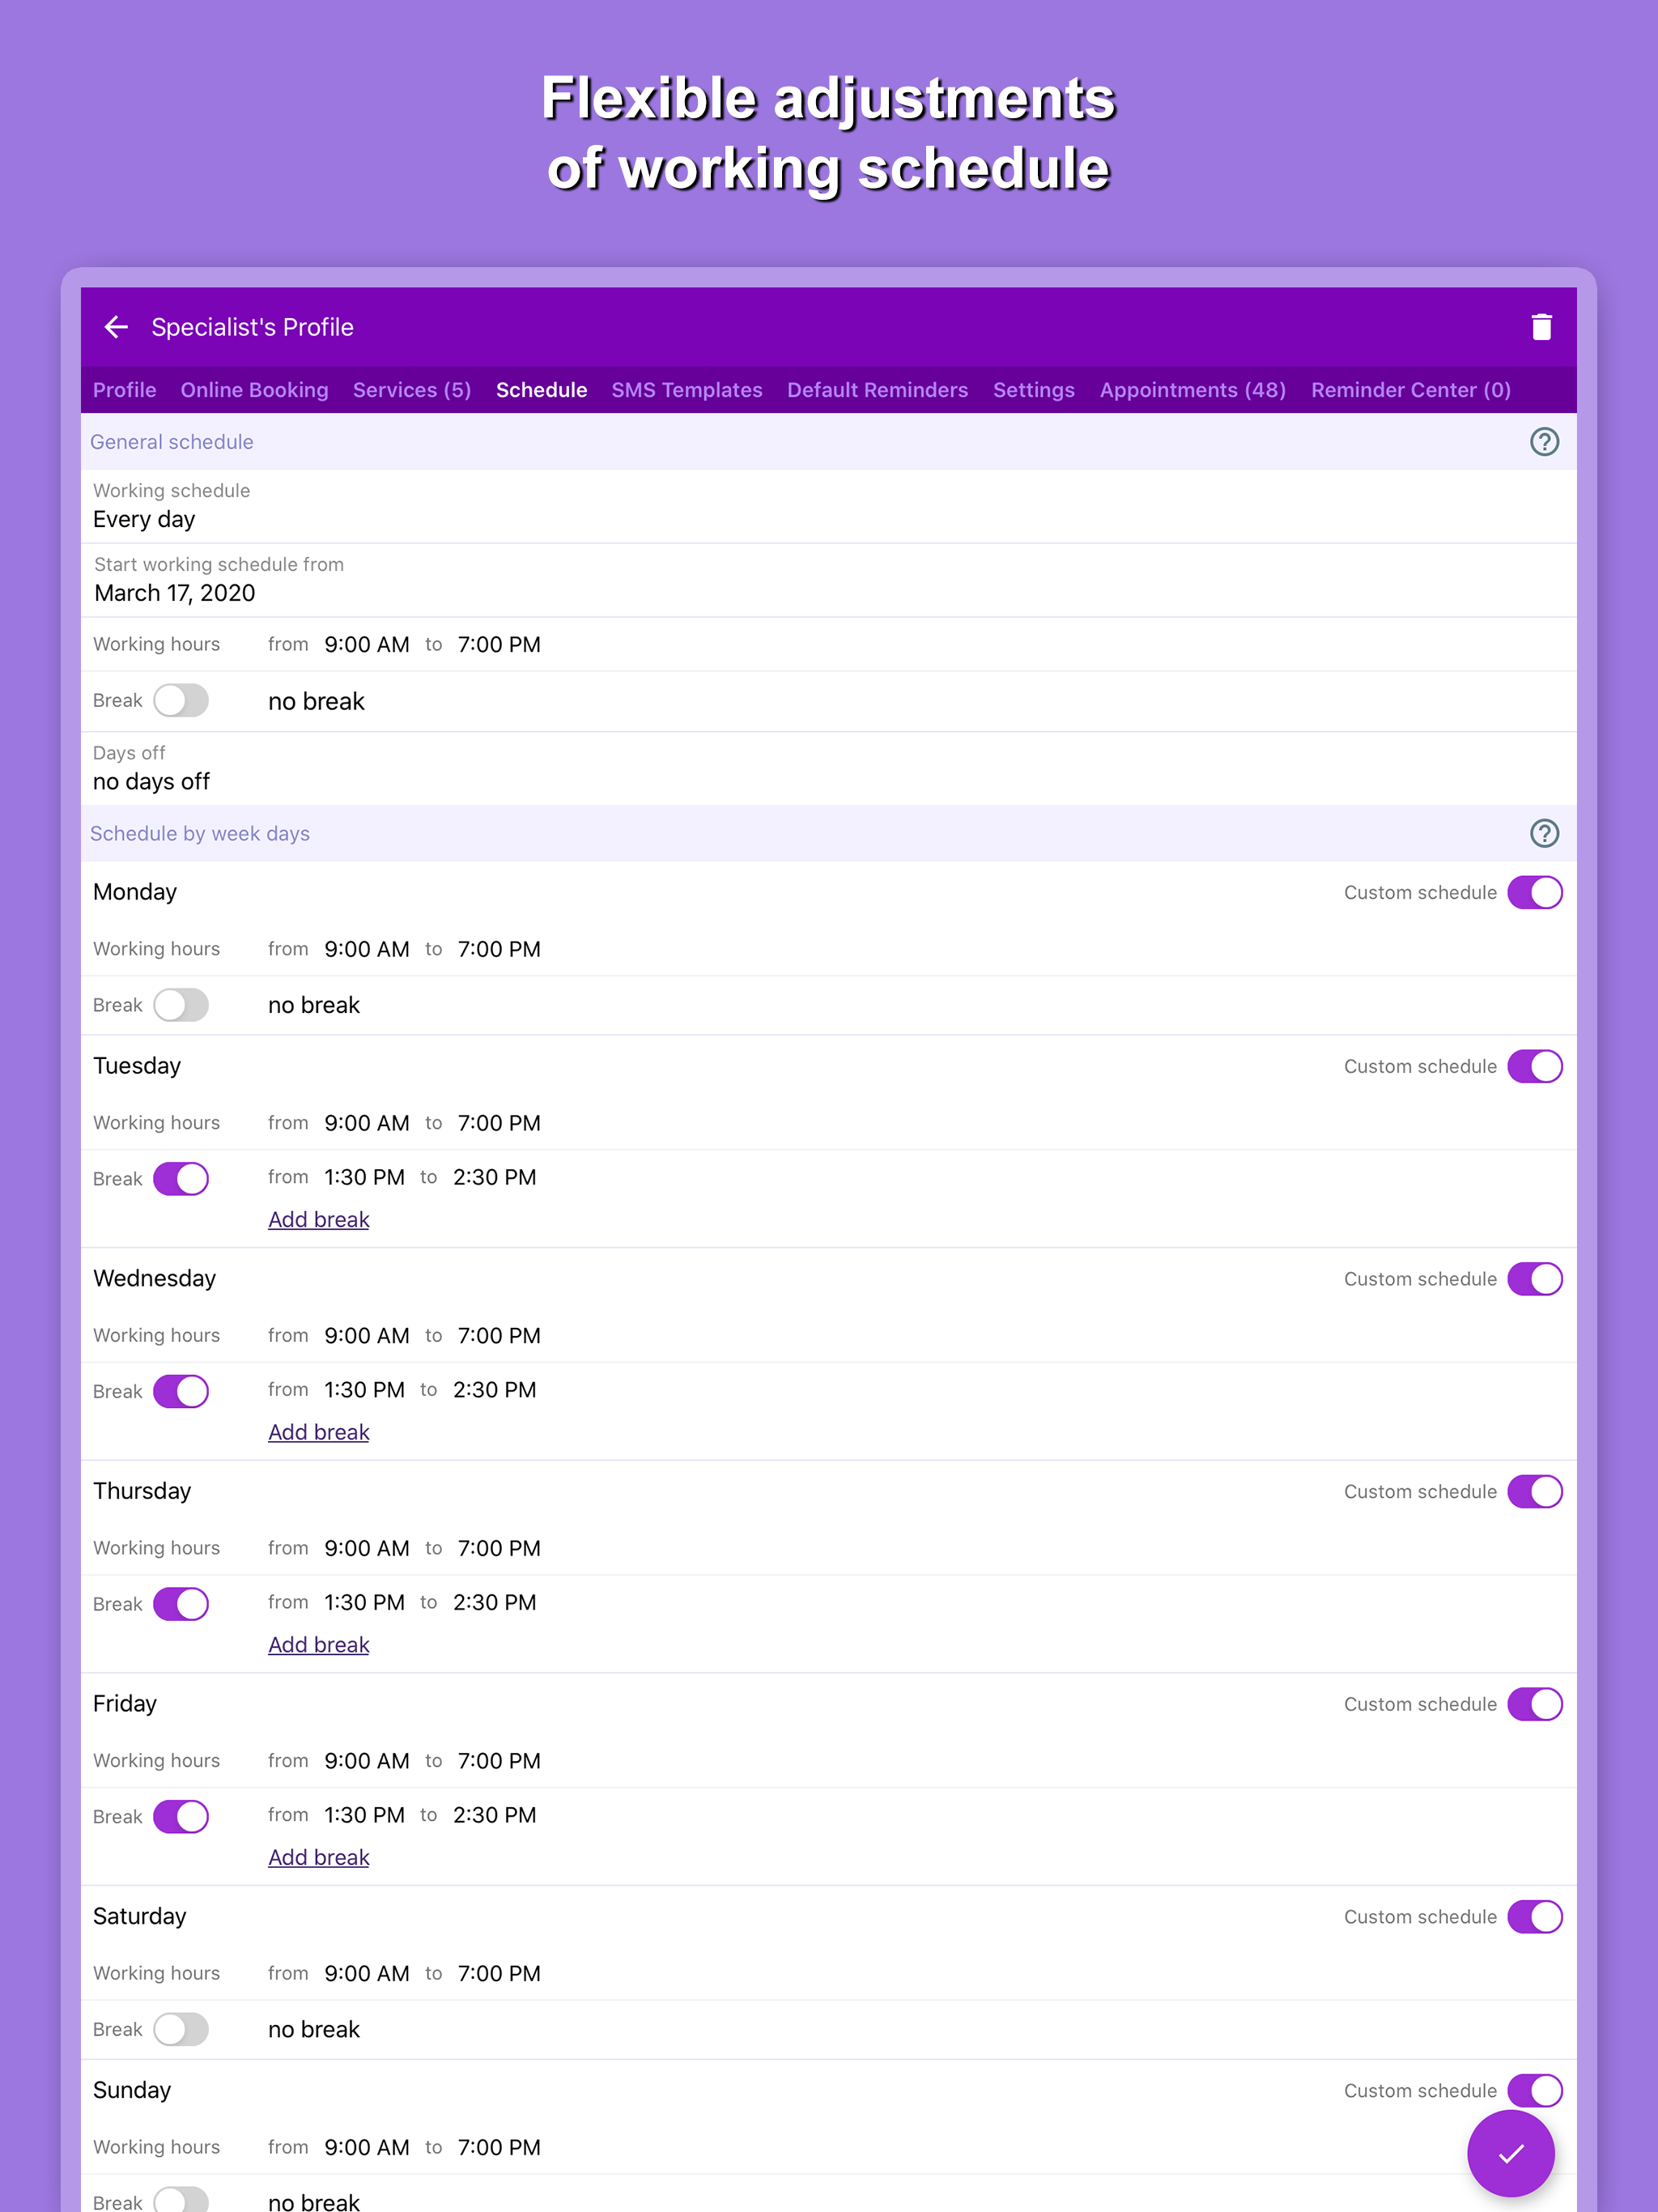
Task: Click Add break under Friday
Action: tap(318, 1857)
